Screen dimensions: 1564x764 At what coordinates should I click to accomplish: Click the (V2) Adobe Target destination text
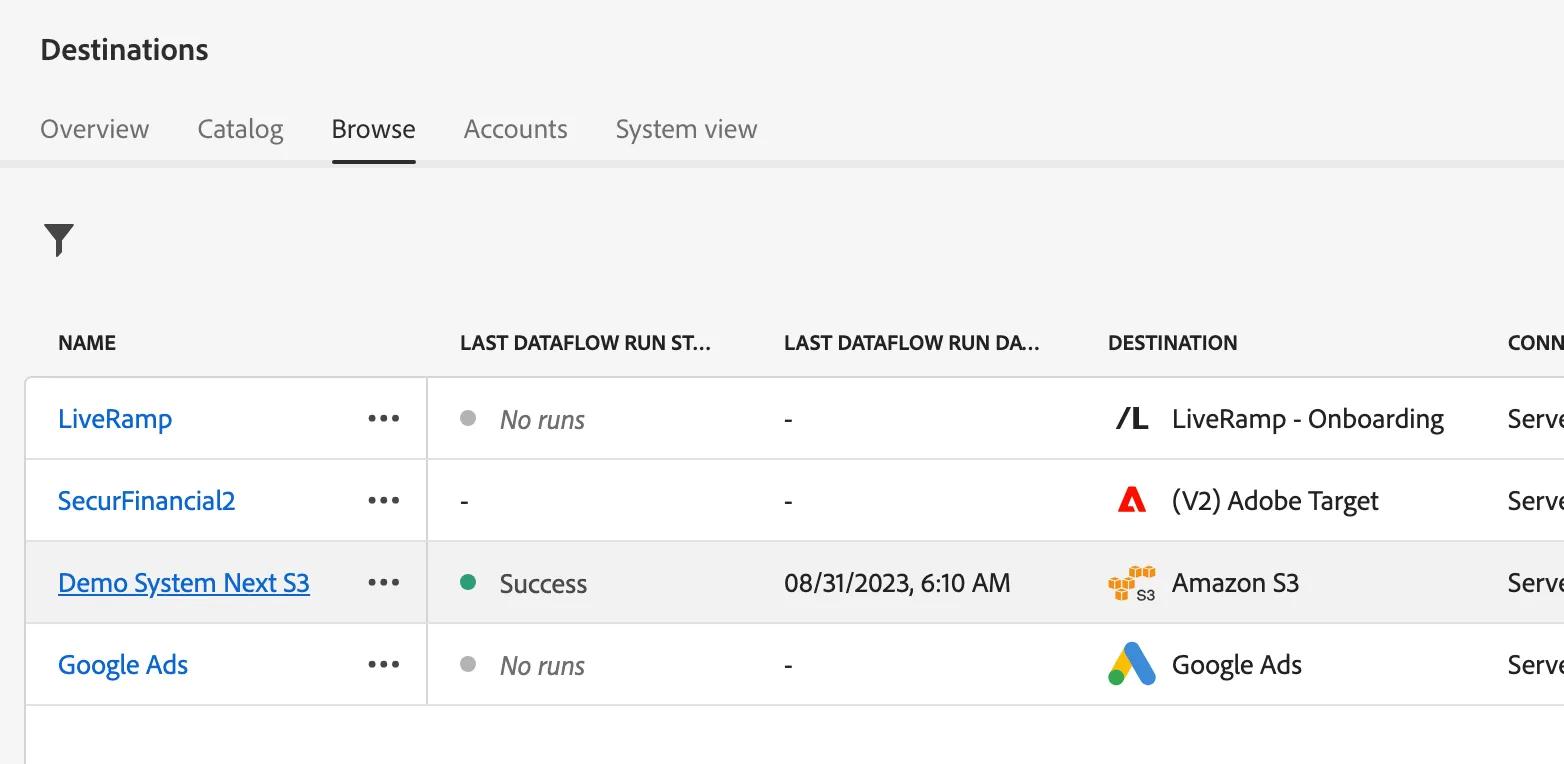(1275, 501)
